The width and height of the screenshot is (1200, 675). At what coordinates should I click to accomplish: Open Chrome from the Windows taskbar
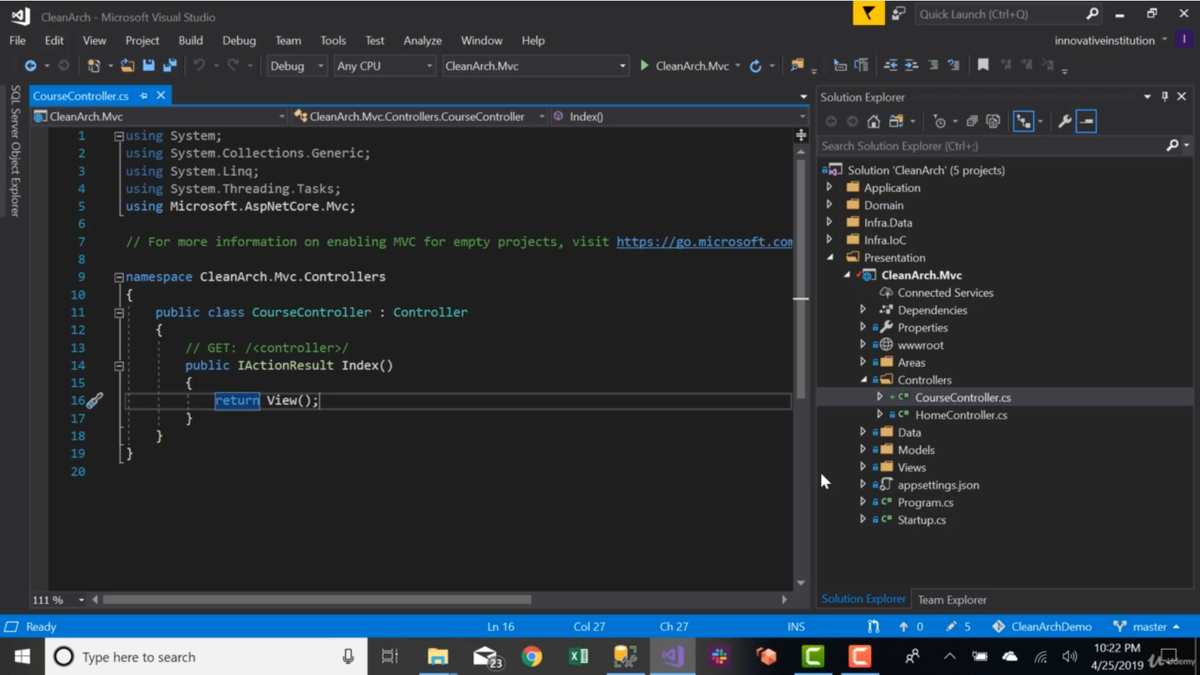(x=532, y=657)
